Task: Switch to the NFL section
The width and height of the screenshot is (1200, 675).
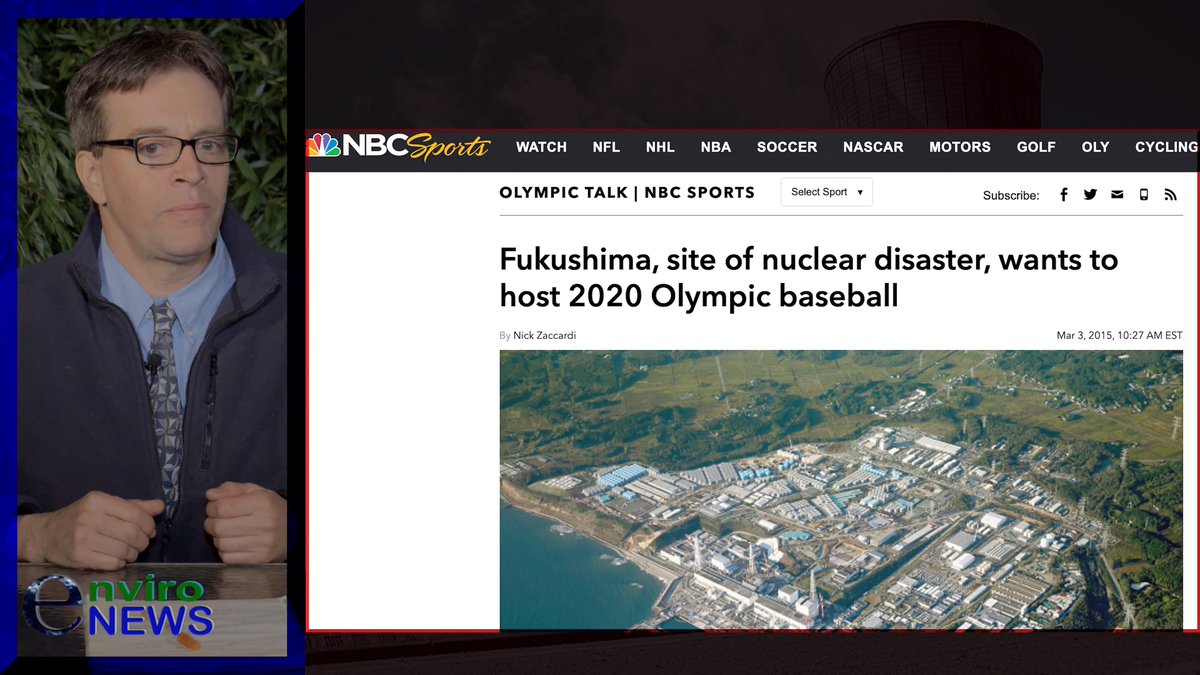Action: click(606, 147)
